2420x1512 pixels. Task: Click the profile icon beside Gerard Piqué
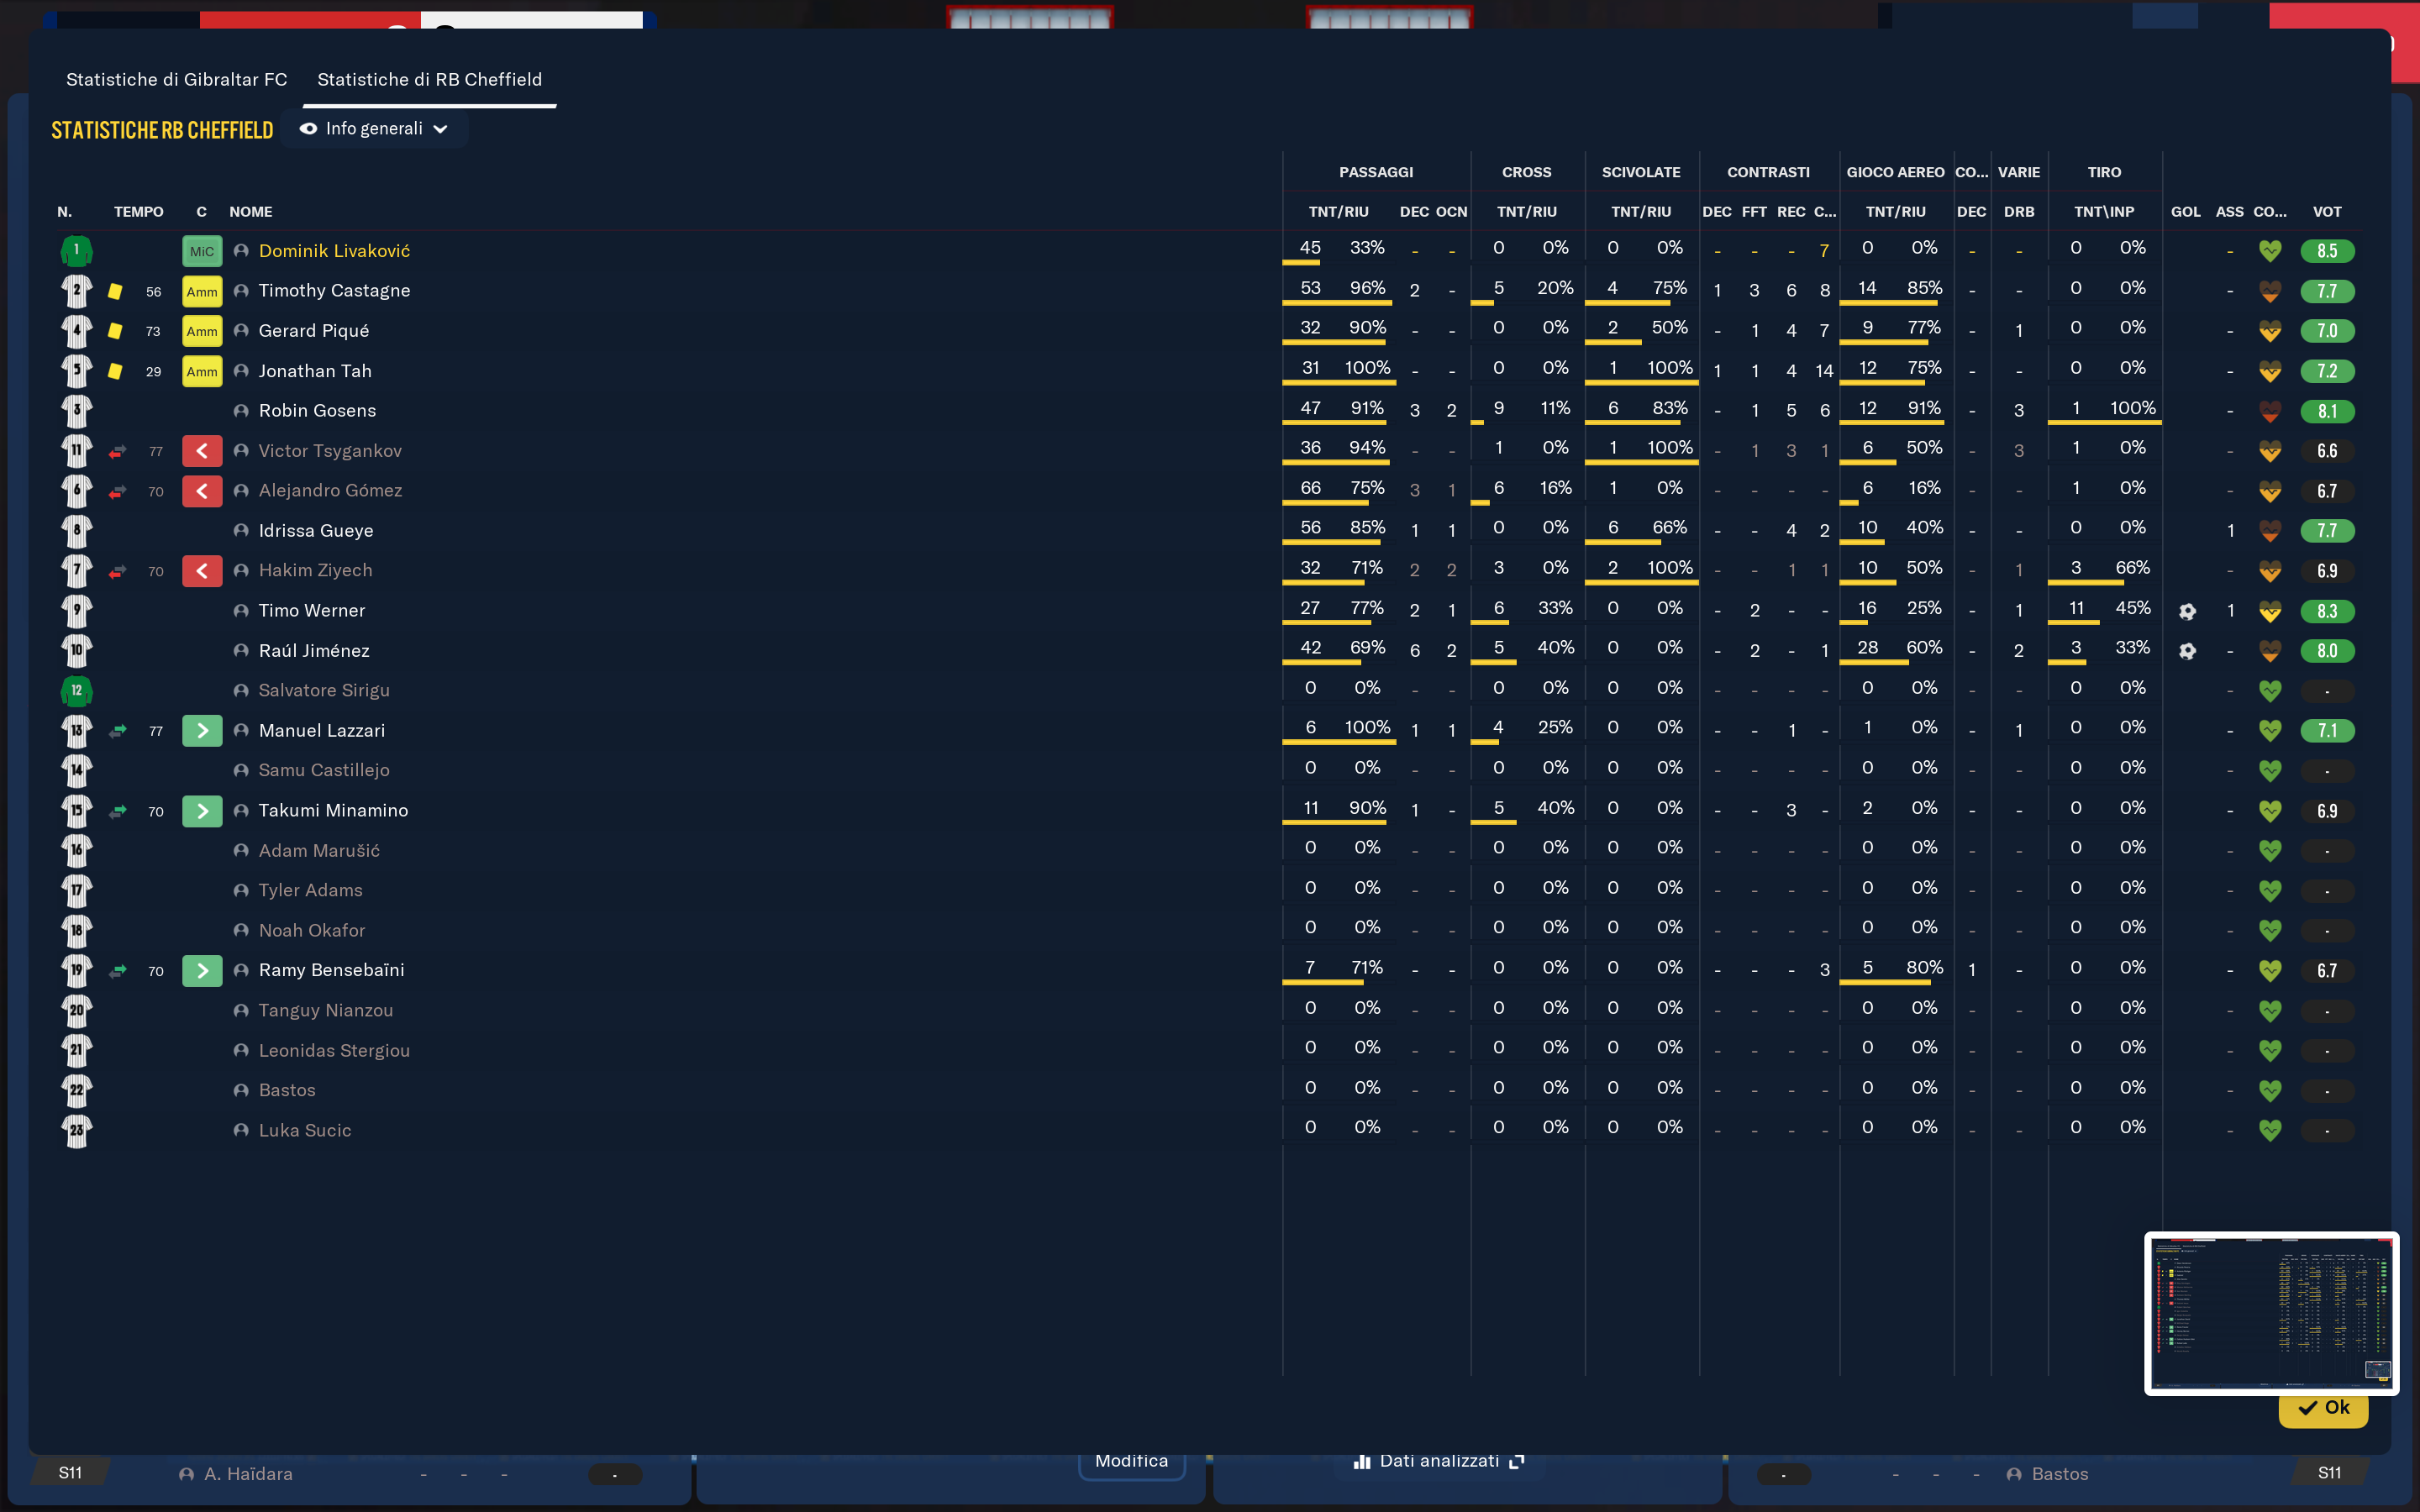241,331
